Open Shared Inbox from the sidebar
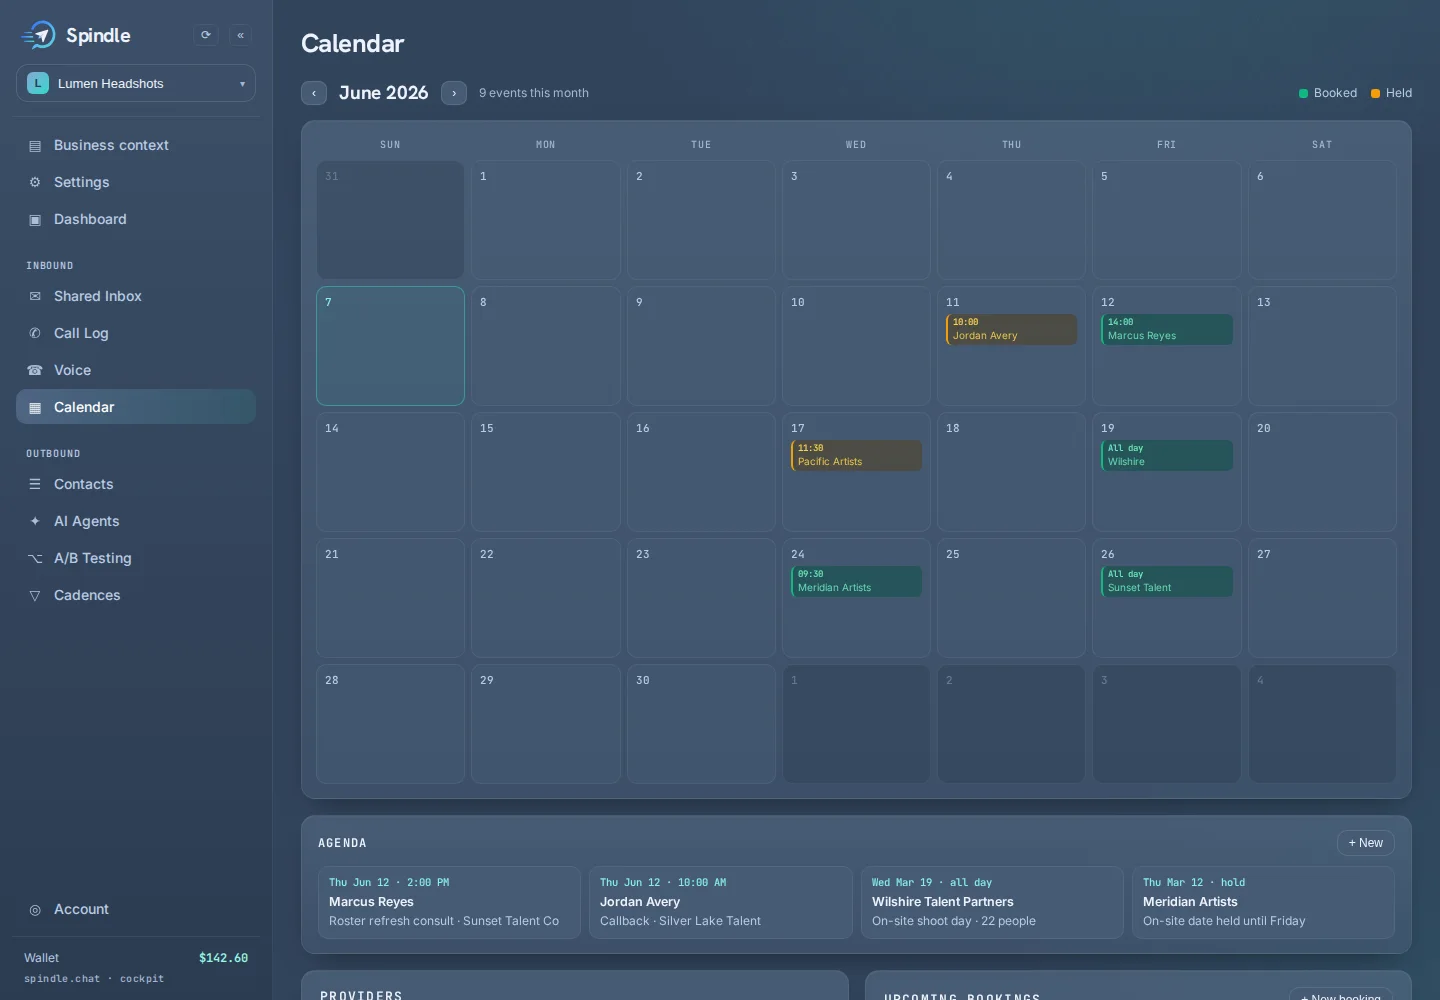1440x1000 pixels. [x=136, y=296]
